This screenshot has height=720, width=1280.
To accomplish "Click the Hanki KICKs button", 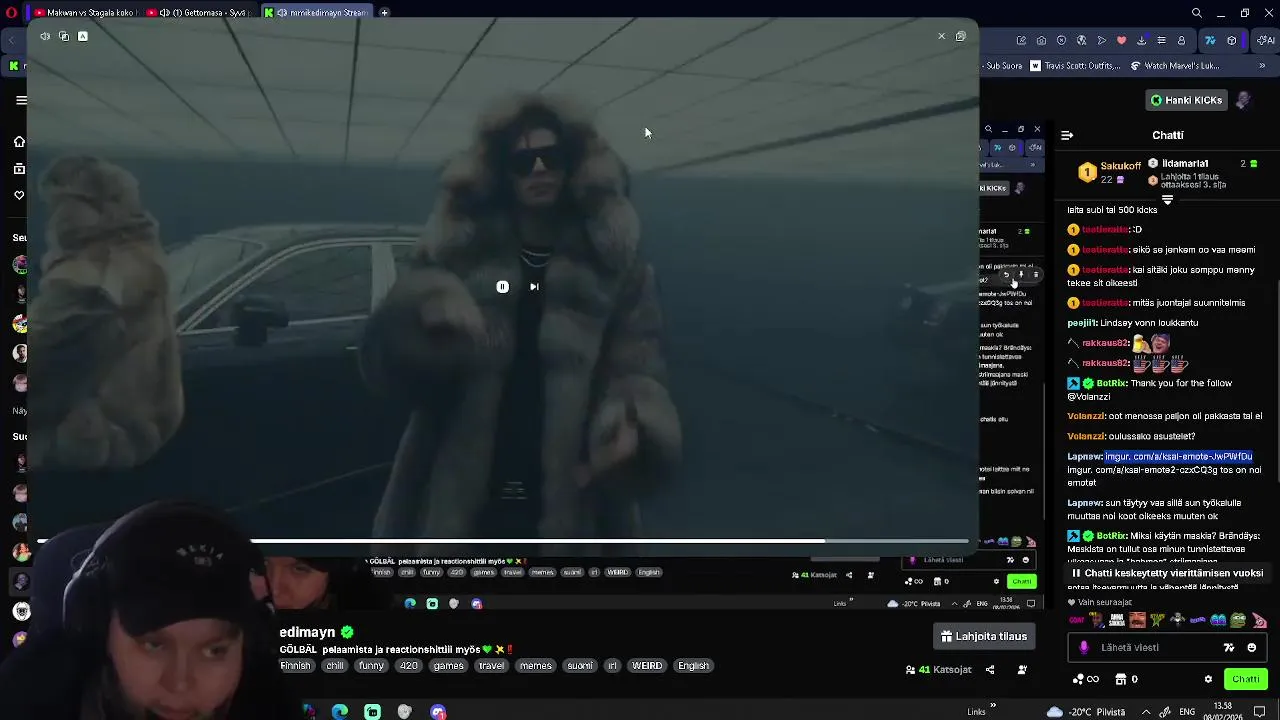I will click(x=1187, y=100).
